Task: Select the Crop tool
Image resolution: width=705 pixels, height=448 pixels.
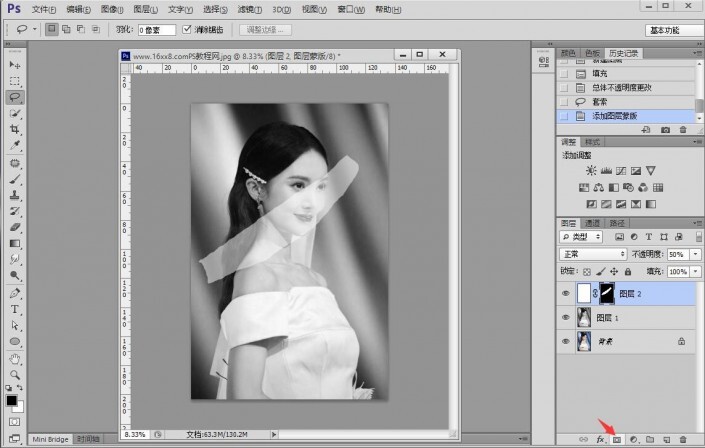Action: (x=15, y=130)
